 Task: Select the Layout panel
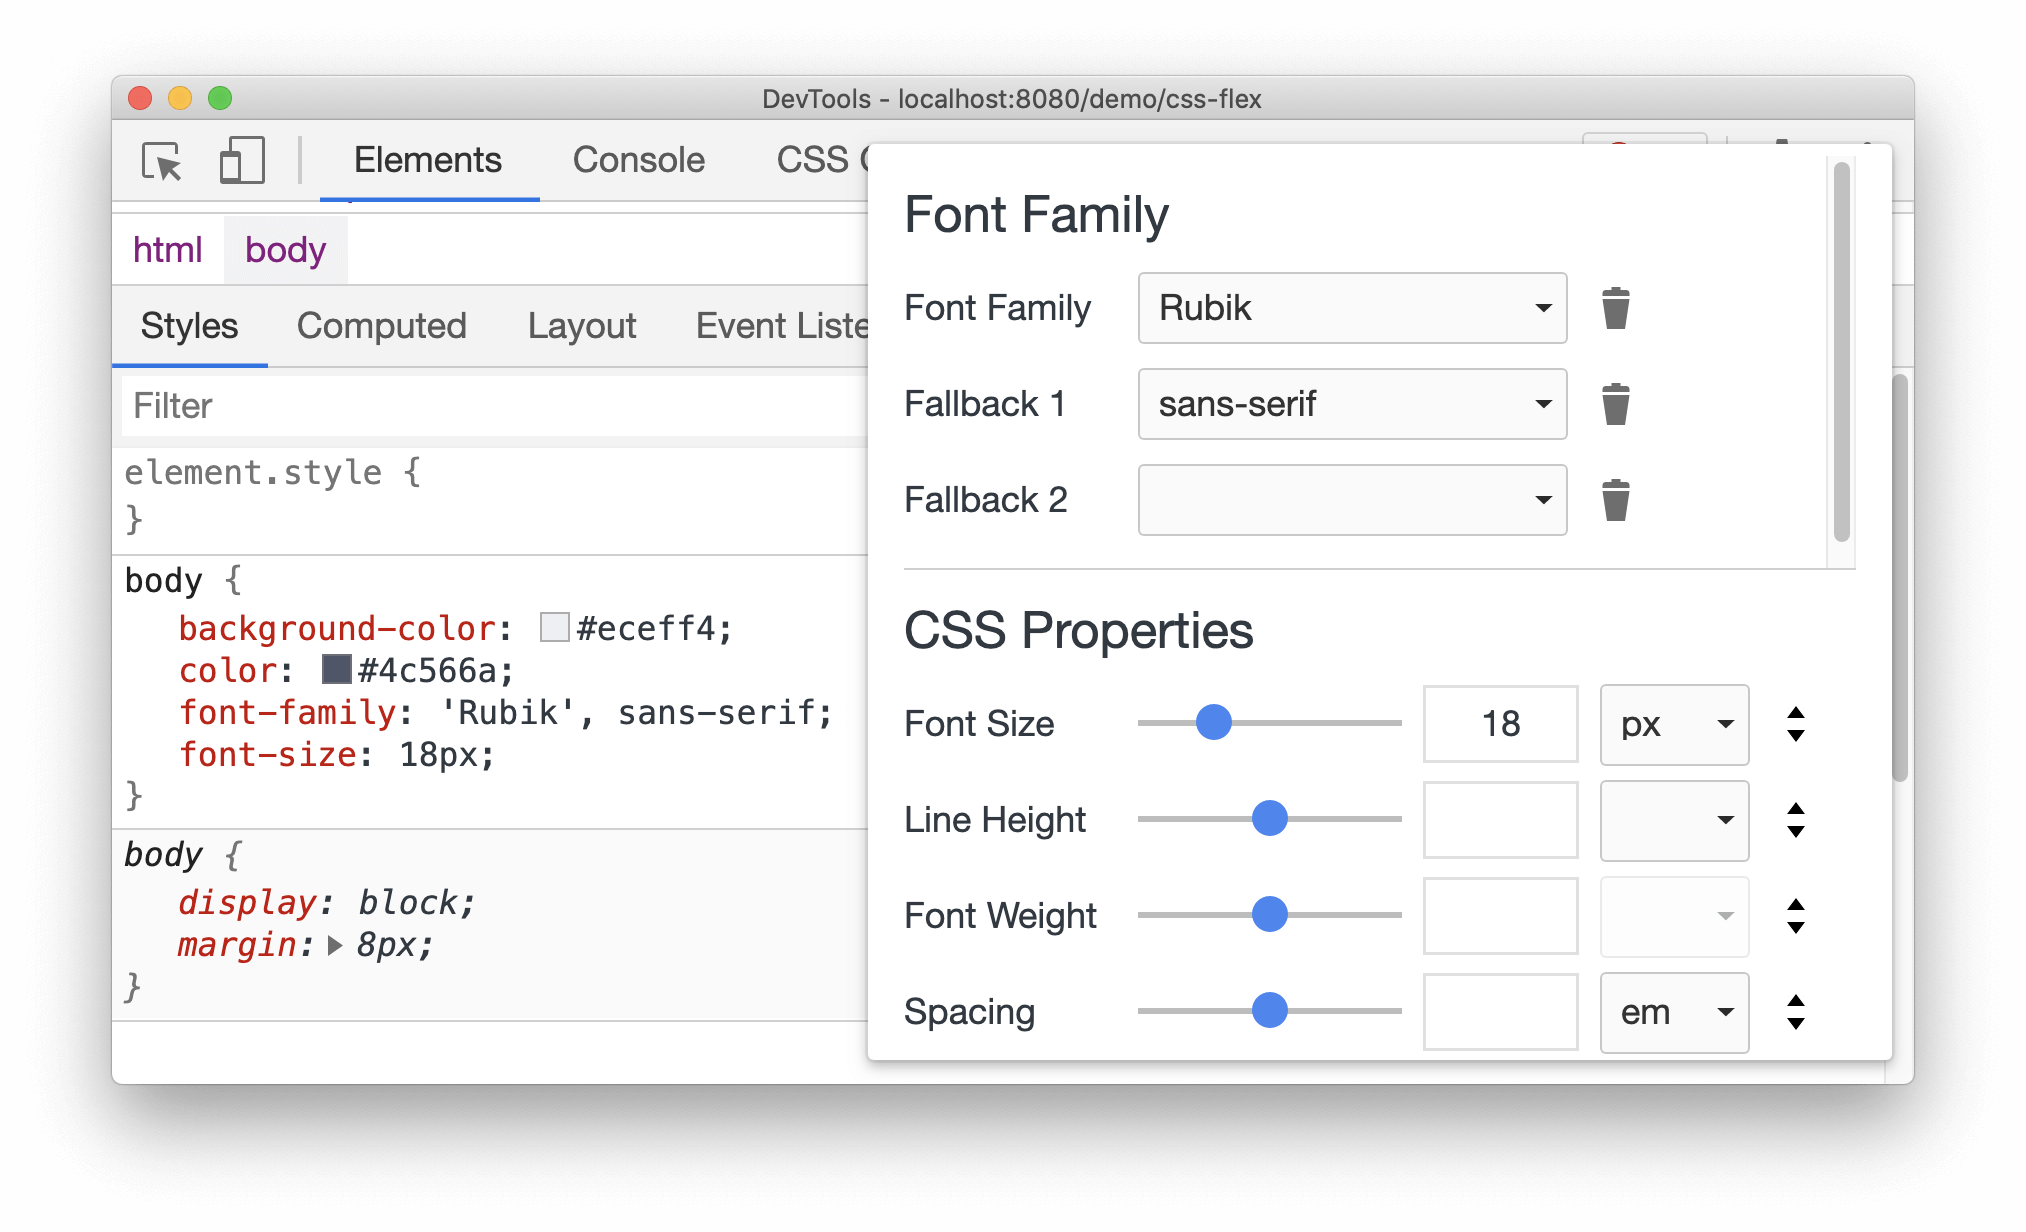[x=579, y=324]
